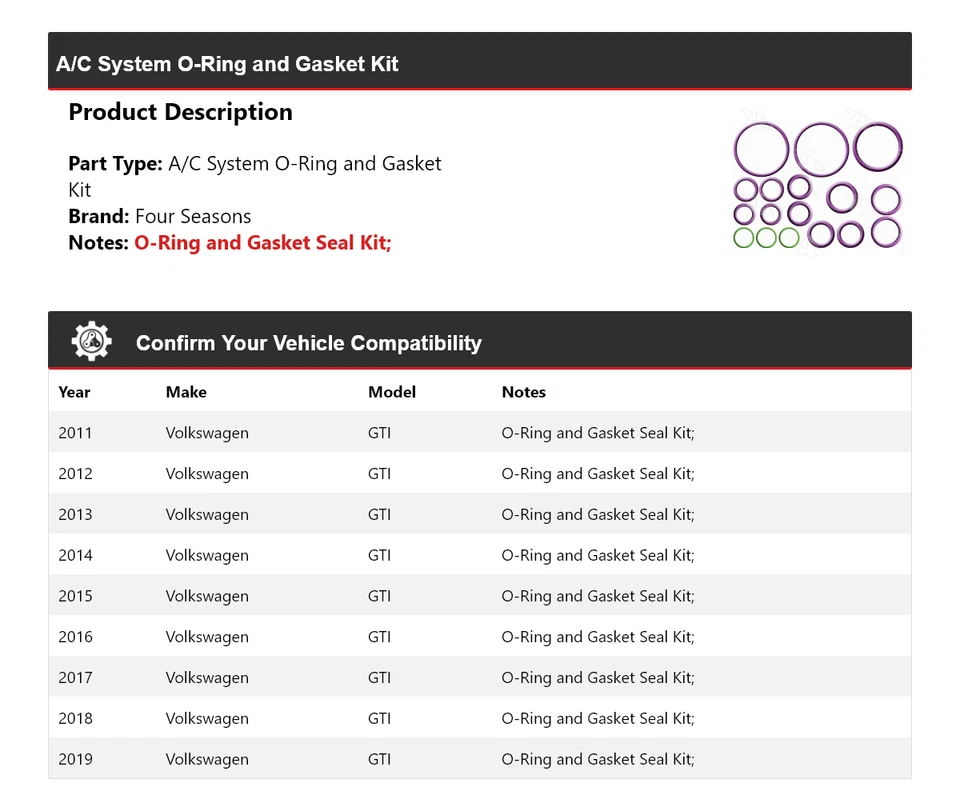960x811 pixels.
Task: Click the Make column header
Action: coord(186,392)
